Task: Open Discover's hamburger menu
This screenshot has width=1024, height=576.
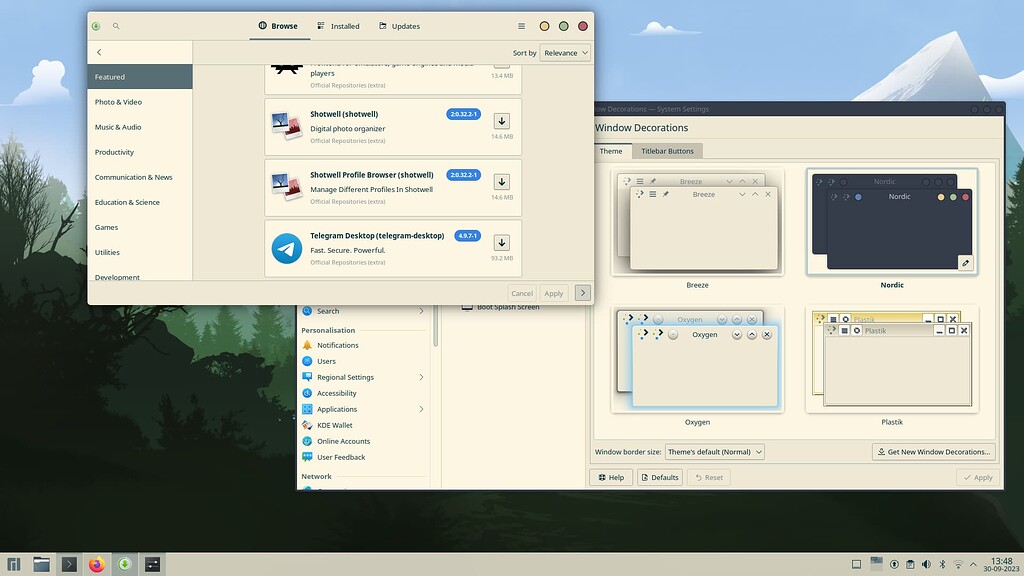Action: click(x=521, y=25)
